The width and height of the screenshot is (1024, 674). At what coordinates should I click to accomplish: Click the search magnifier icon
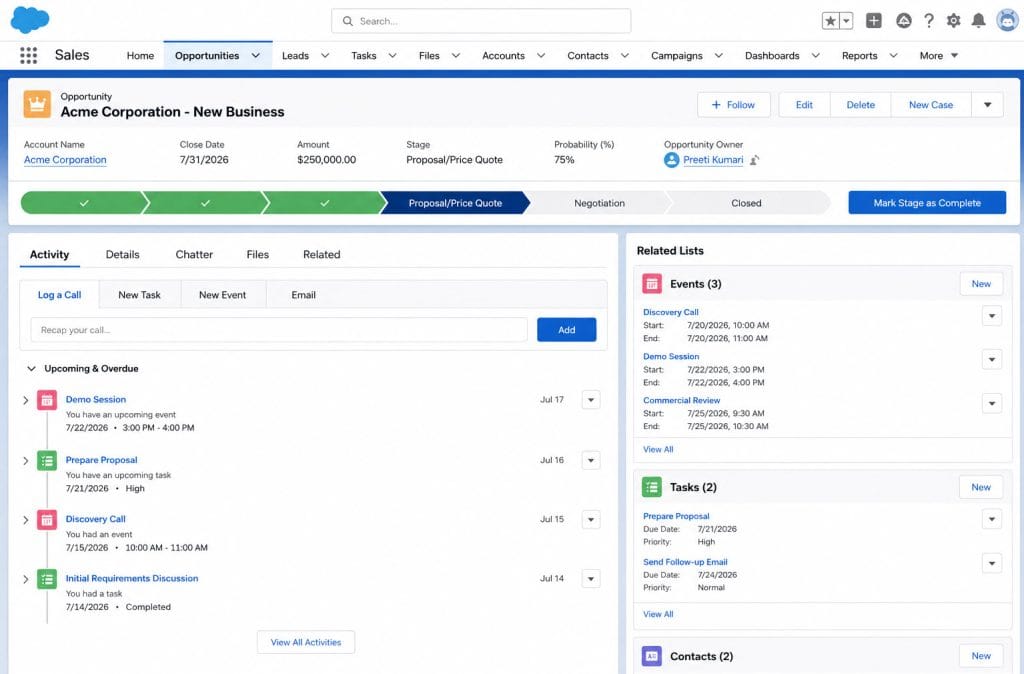pyautogui.click(x=348, y=21)
